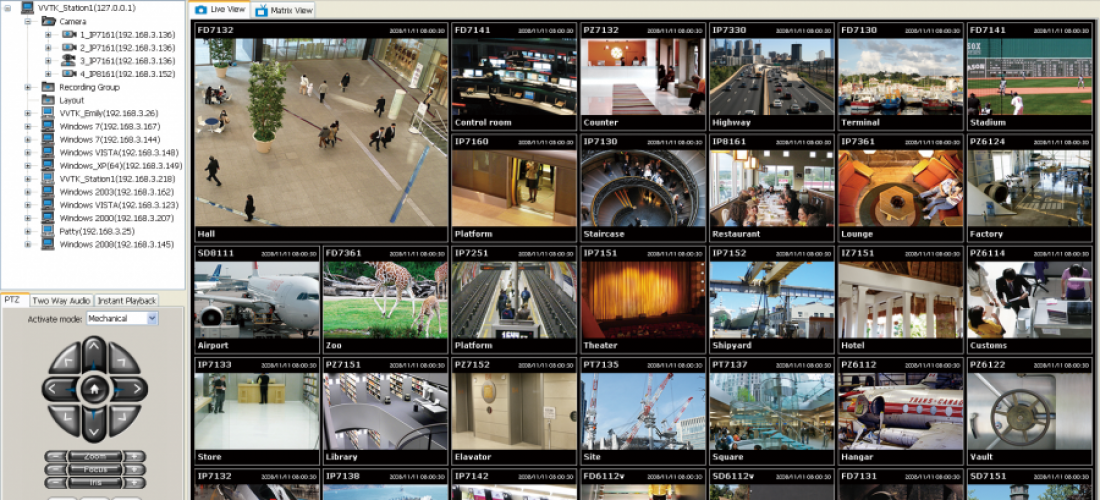Click the Zoom label button
Screen dimensions: 1100x500
tap(95, 457)
